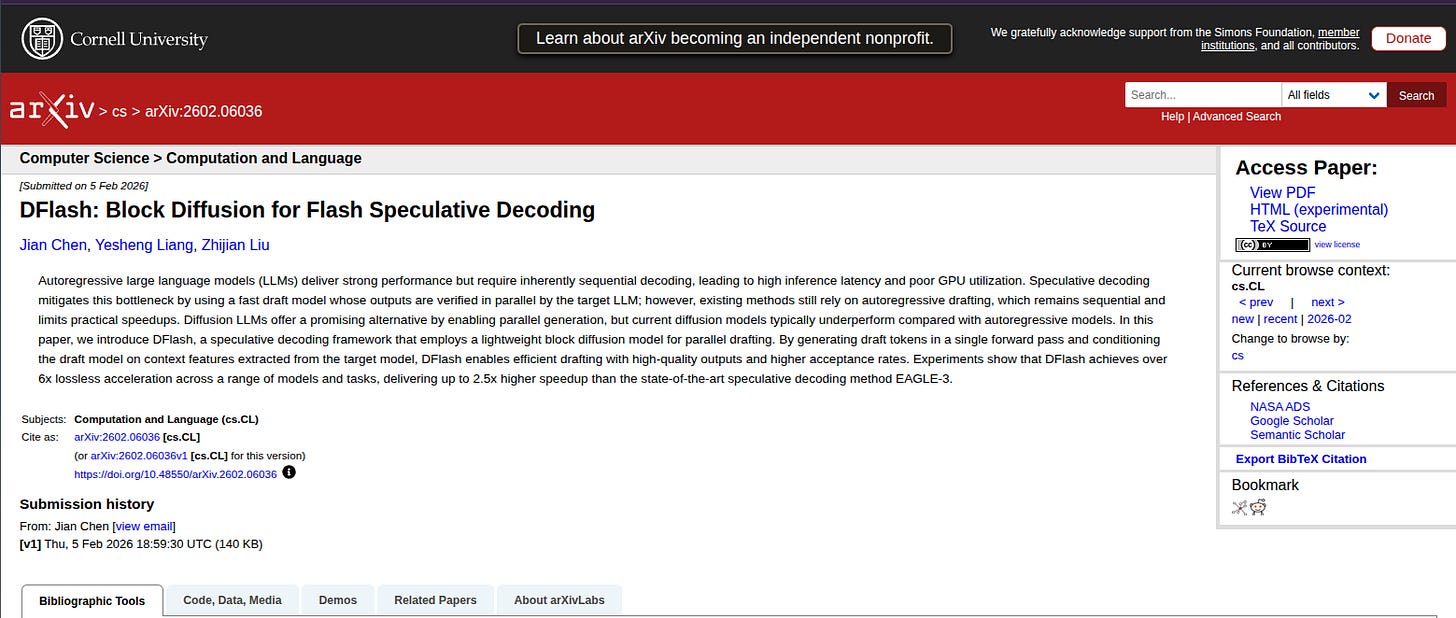This screenshot has height=618, width=1456.
Task: Switch to Code, Data, Media tab
Action: (232, 600)
